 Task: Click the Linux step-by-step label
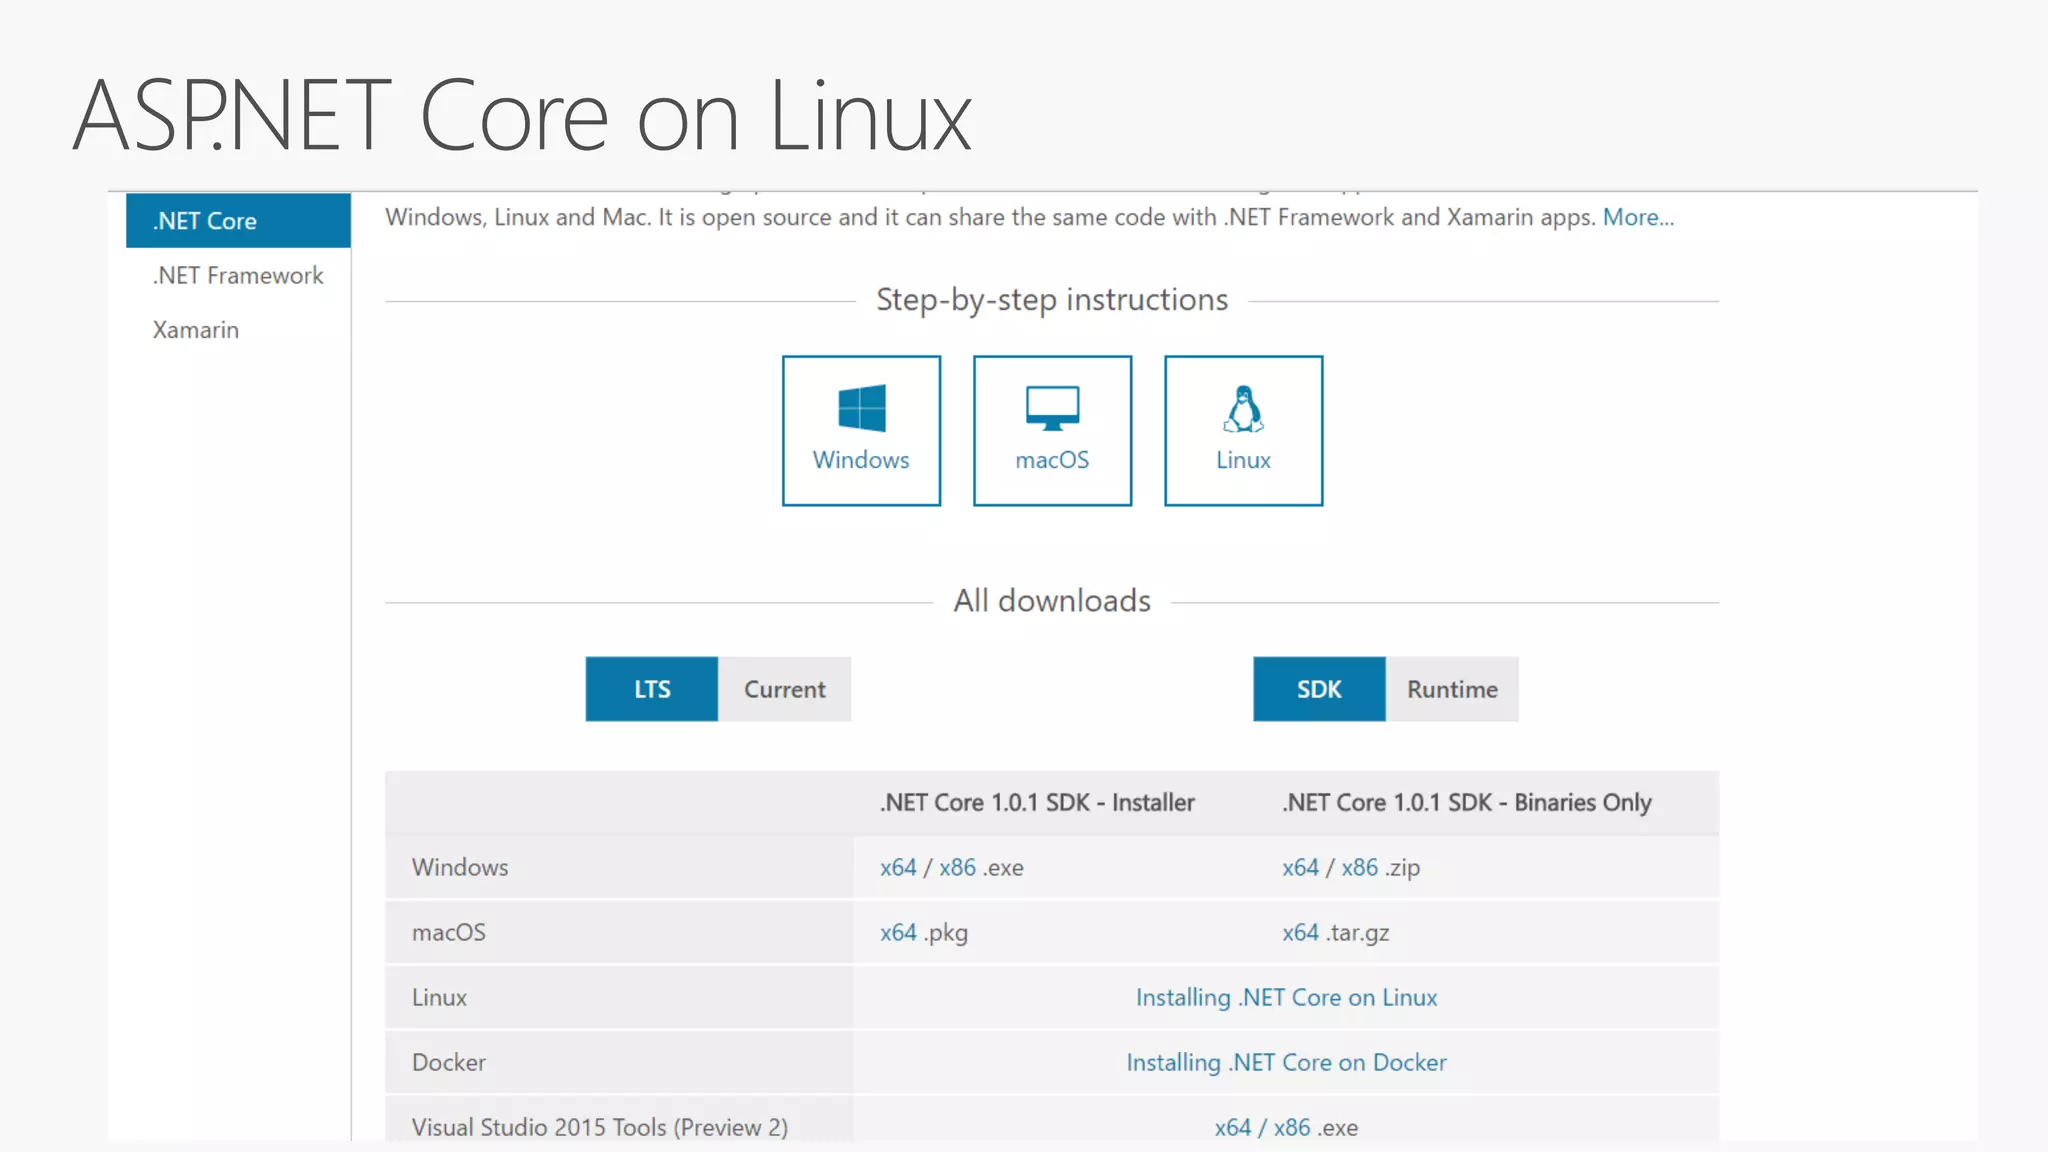pyautogui.click(x=1243, y=460)
